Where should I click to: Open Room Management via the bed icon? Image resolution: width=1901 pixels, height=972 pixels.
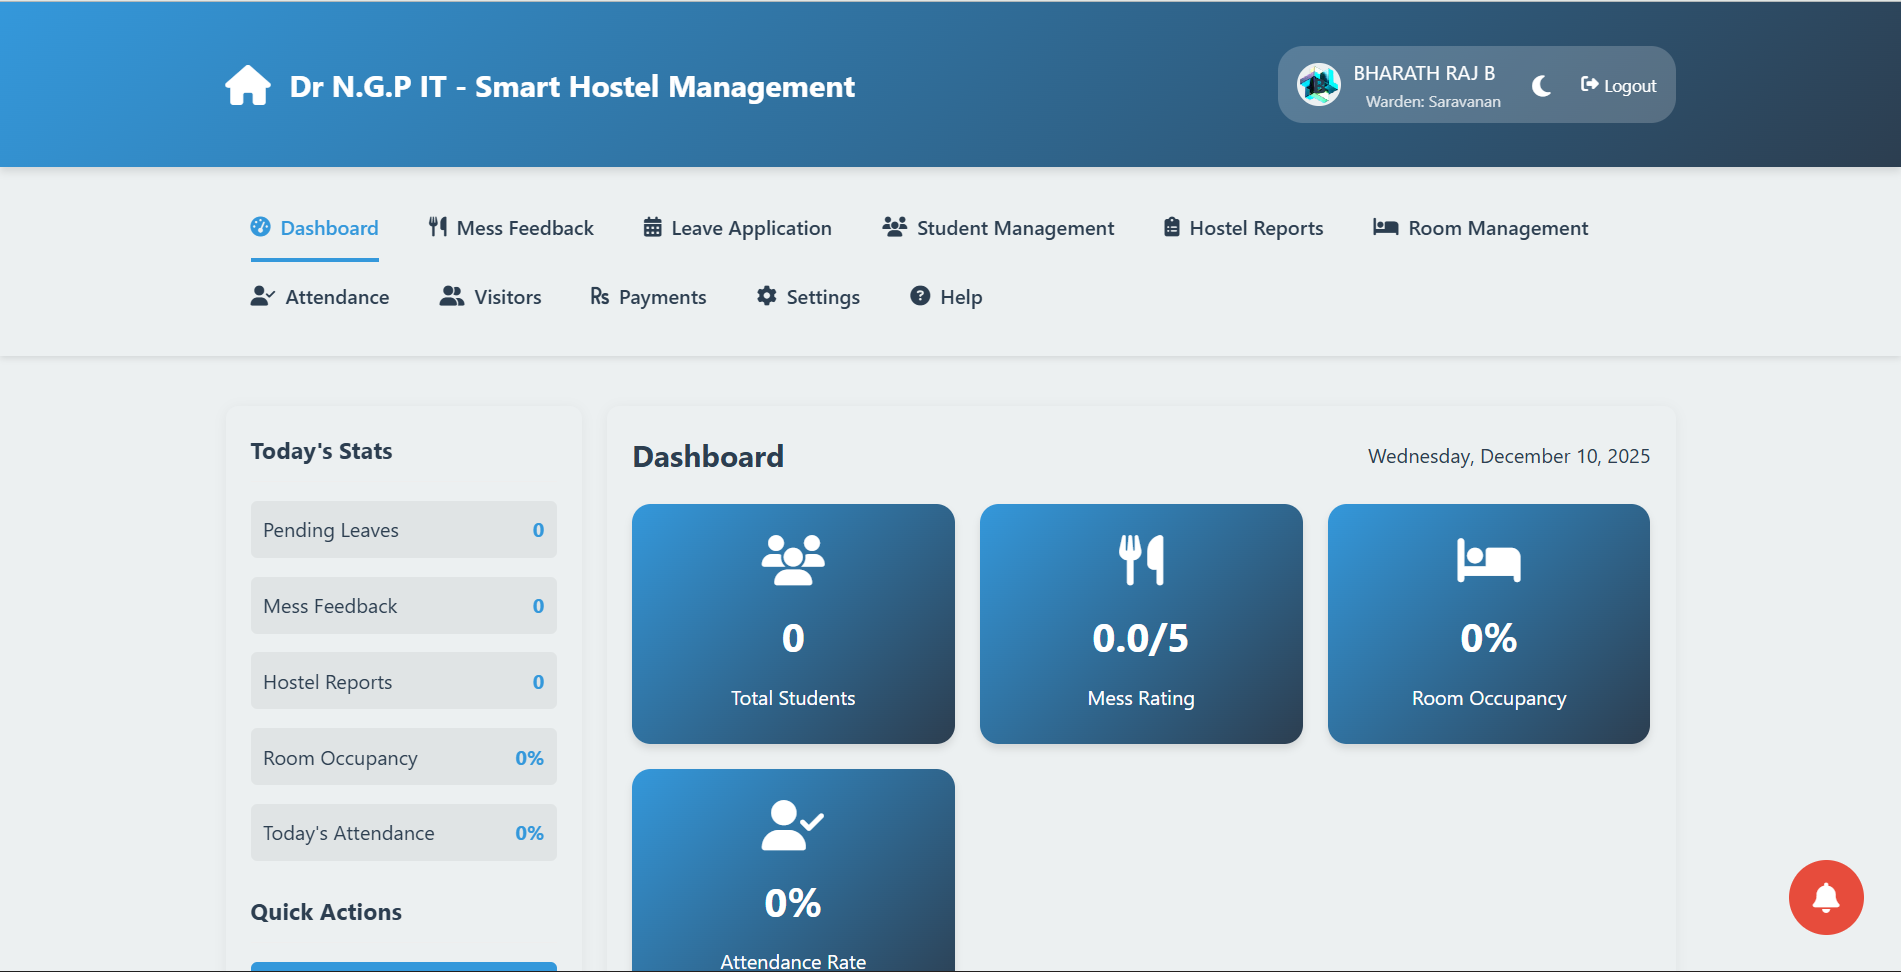(1385, 227)
